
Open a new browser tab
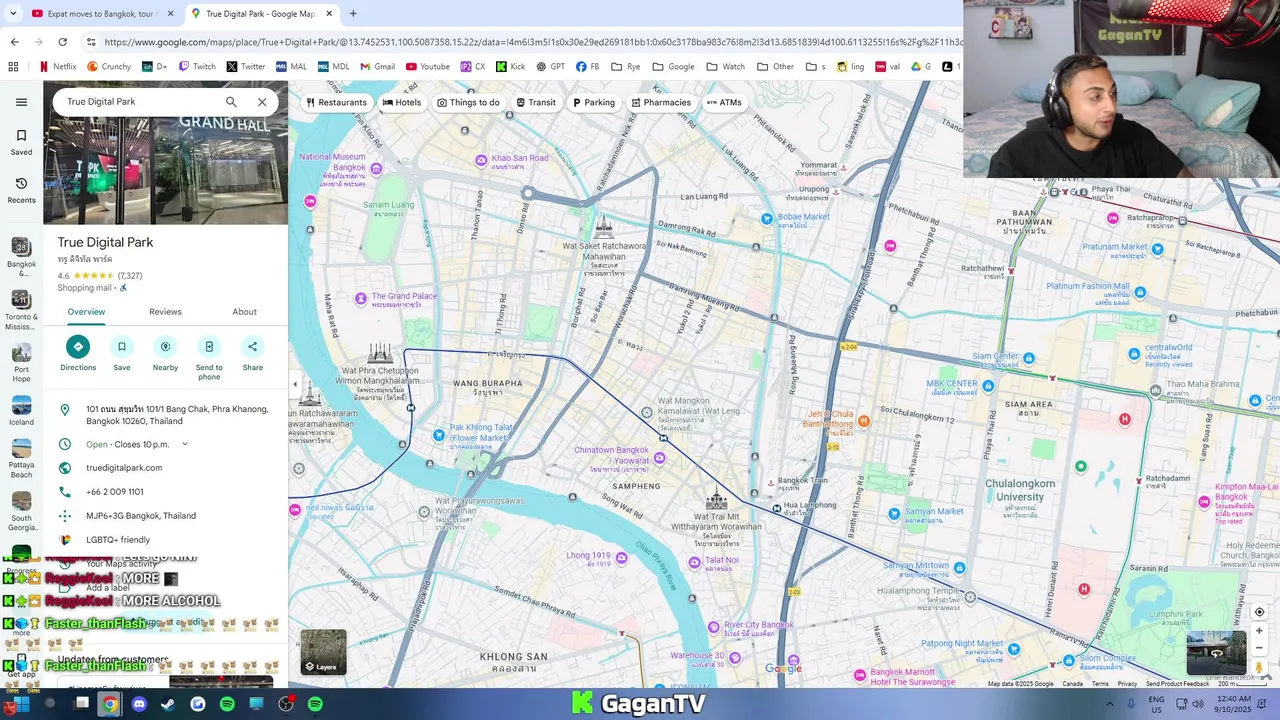(x=353, y=14)
